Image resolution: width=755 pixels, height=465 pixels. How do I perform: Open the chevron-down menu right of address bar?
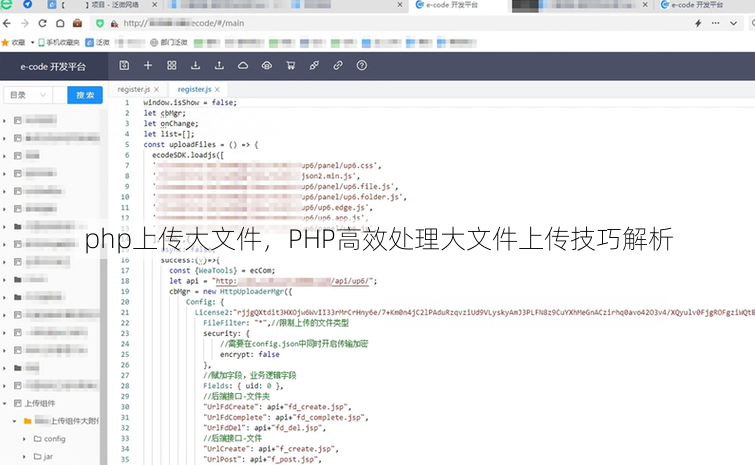(x=733, y=23)
